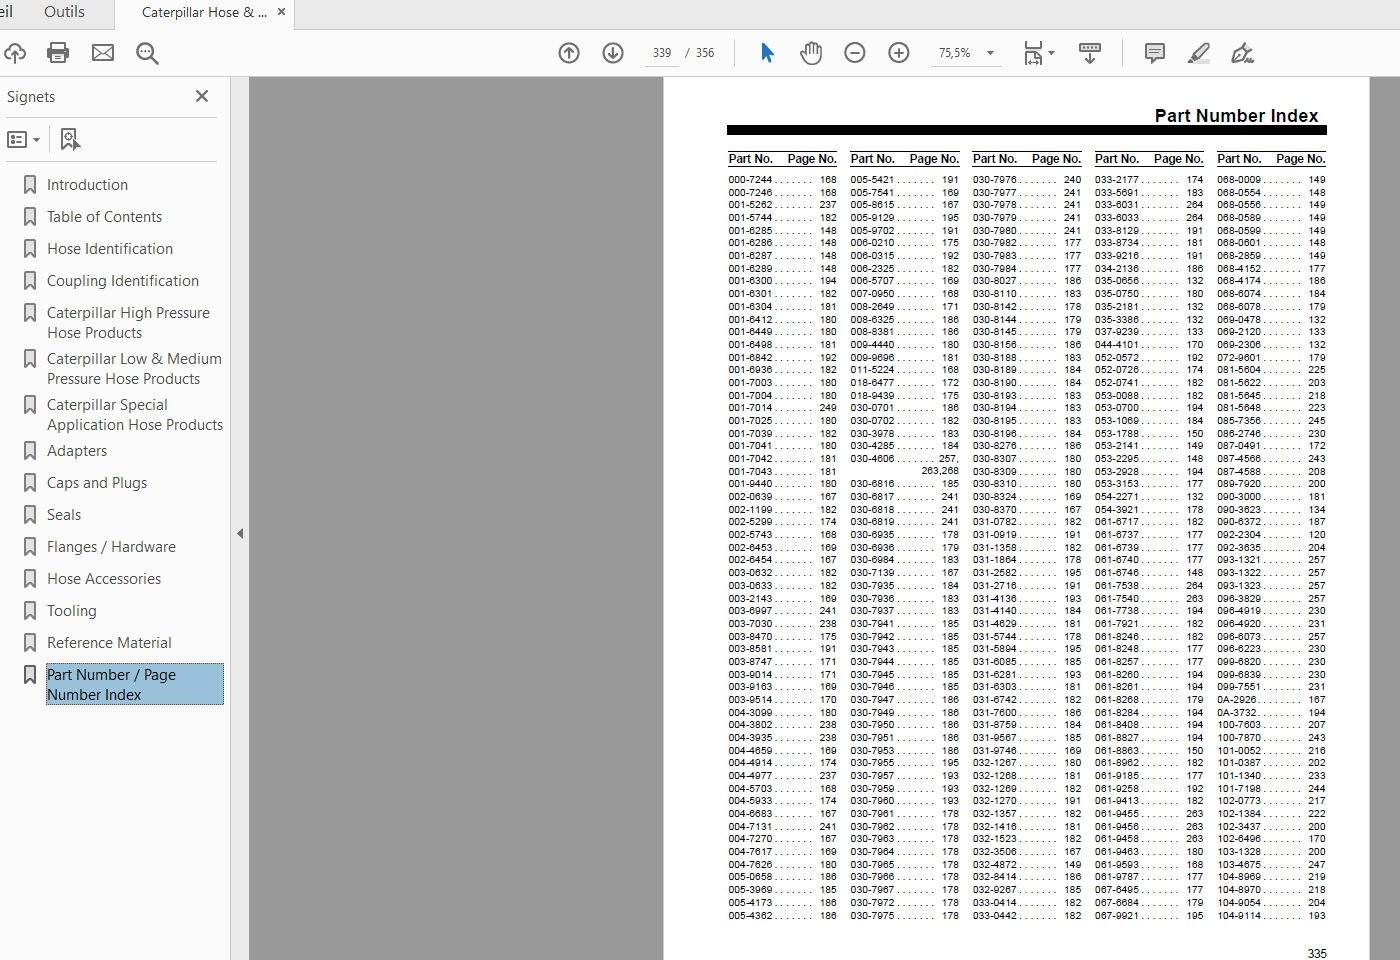1400x960 pixels.
Task: Activate the hand pan tool
Action: coord(811,53)
